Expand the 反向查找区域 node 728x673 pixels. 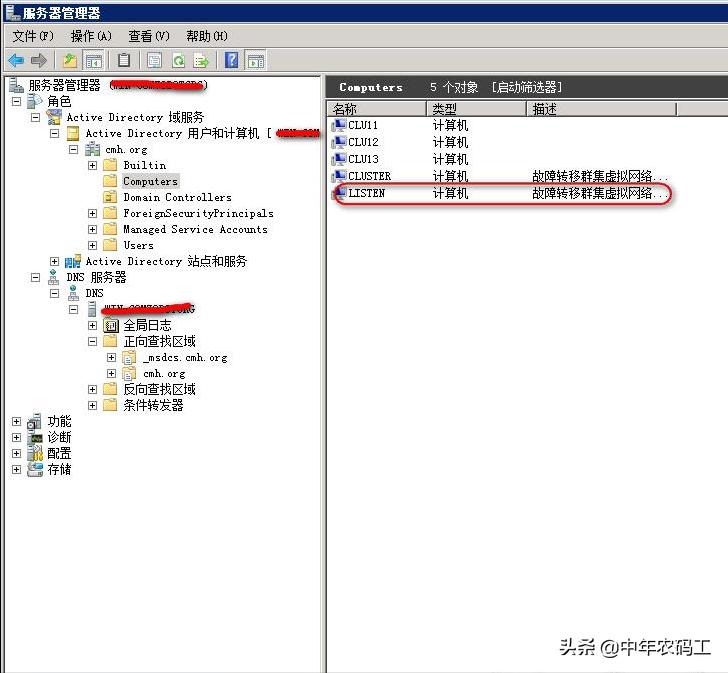(92, 389)
